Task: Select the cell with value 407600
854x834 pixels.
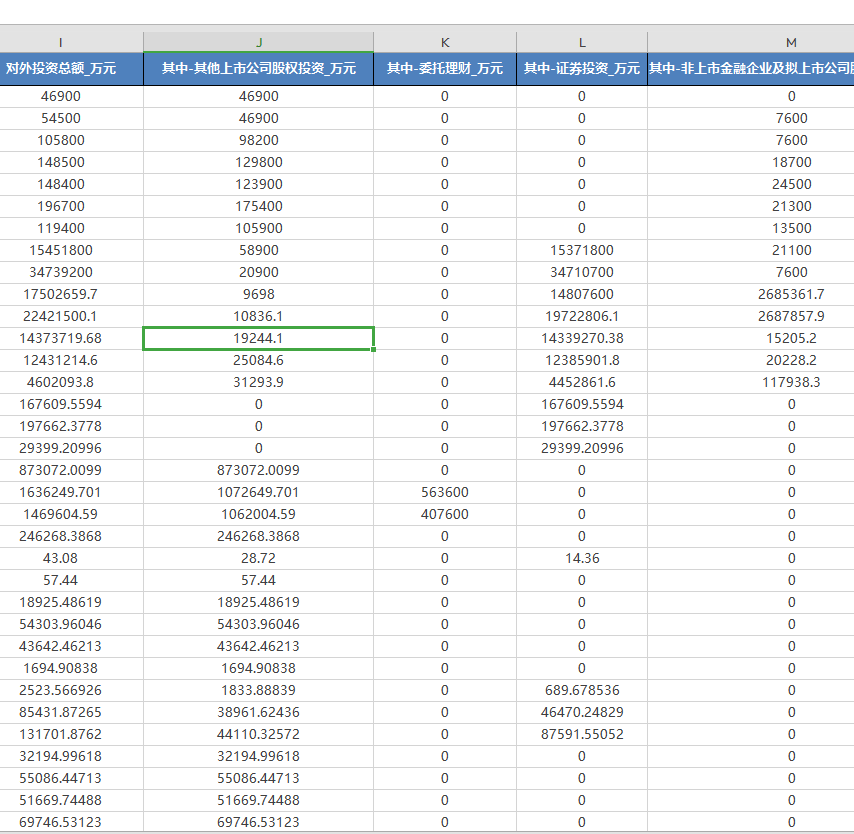Action: tap(445, 514)
